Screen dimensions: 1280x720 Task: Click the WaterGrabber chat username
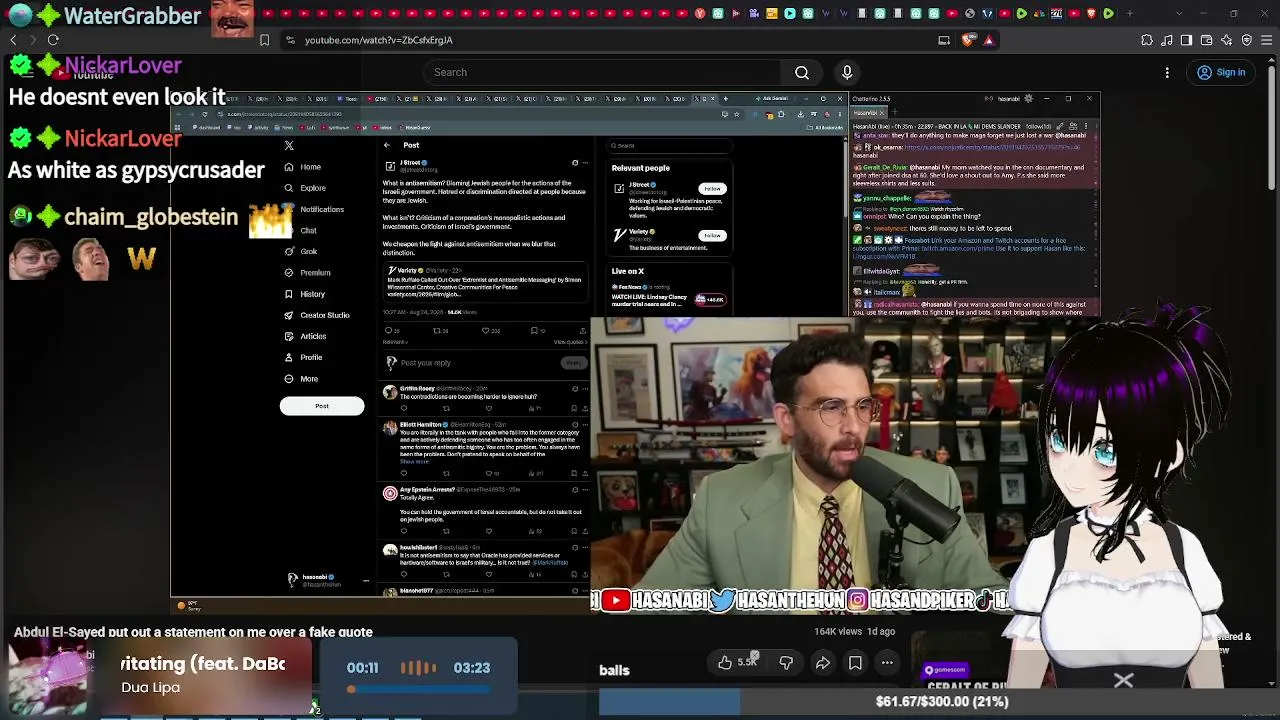point(132,16)
